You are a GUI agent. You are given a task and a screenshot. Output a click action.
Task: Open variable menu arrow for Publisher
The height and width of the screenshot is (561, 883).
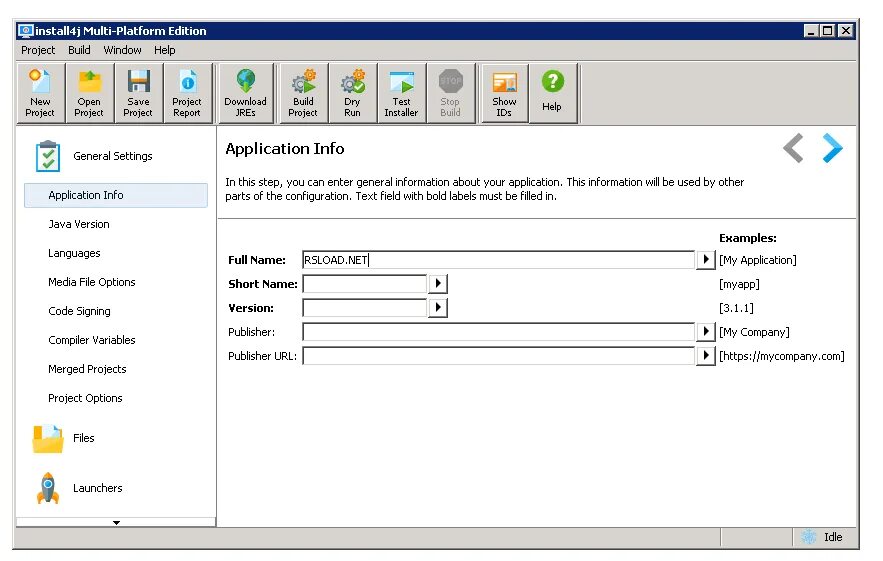[705, 332]
